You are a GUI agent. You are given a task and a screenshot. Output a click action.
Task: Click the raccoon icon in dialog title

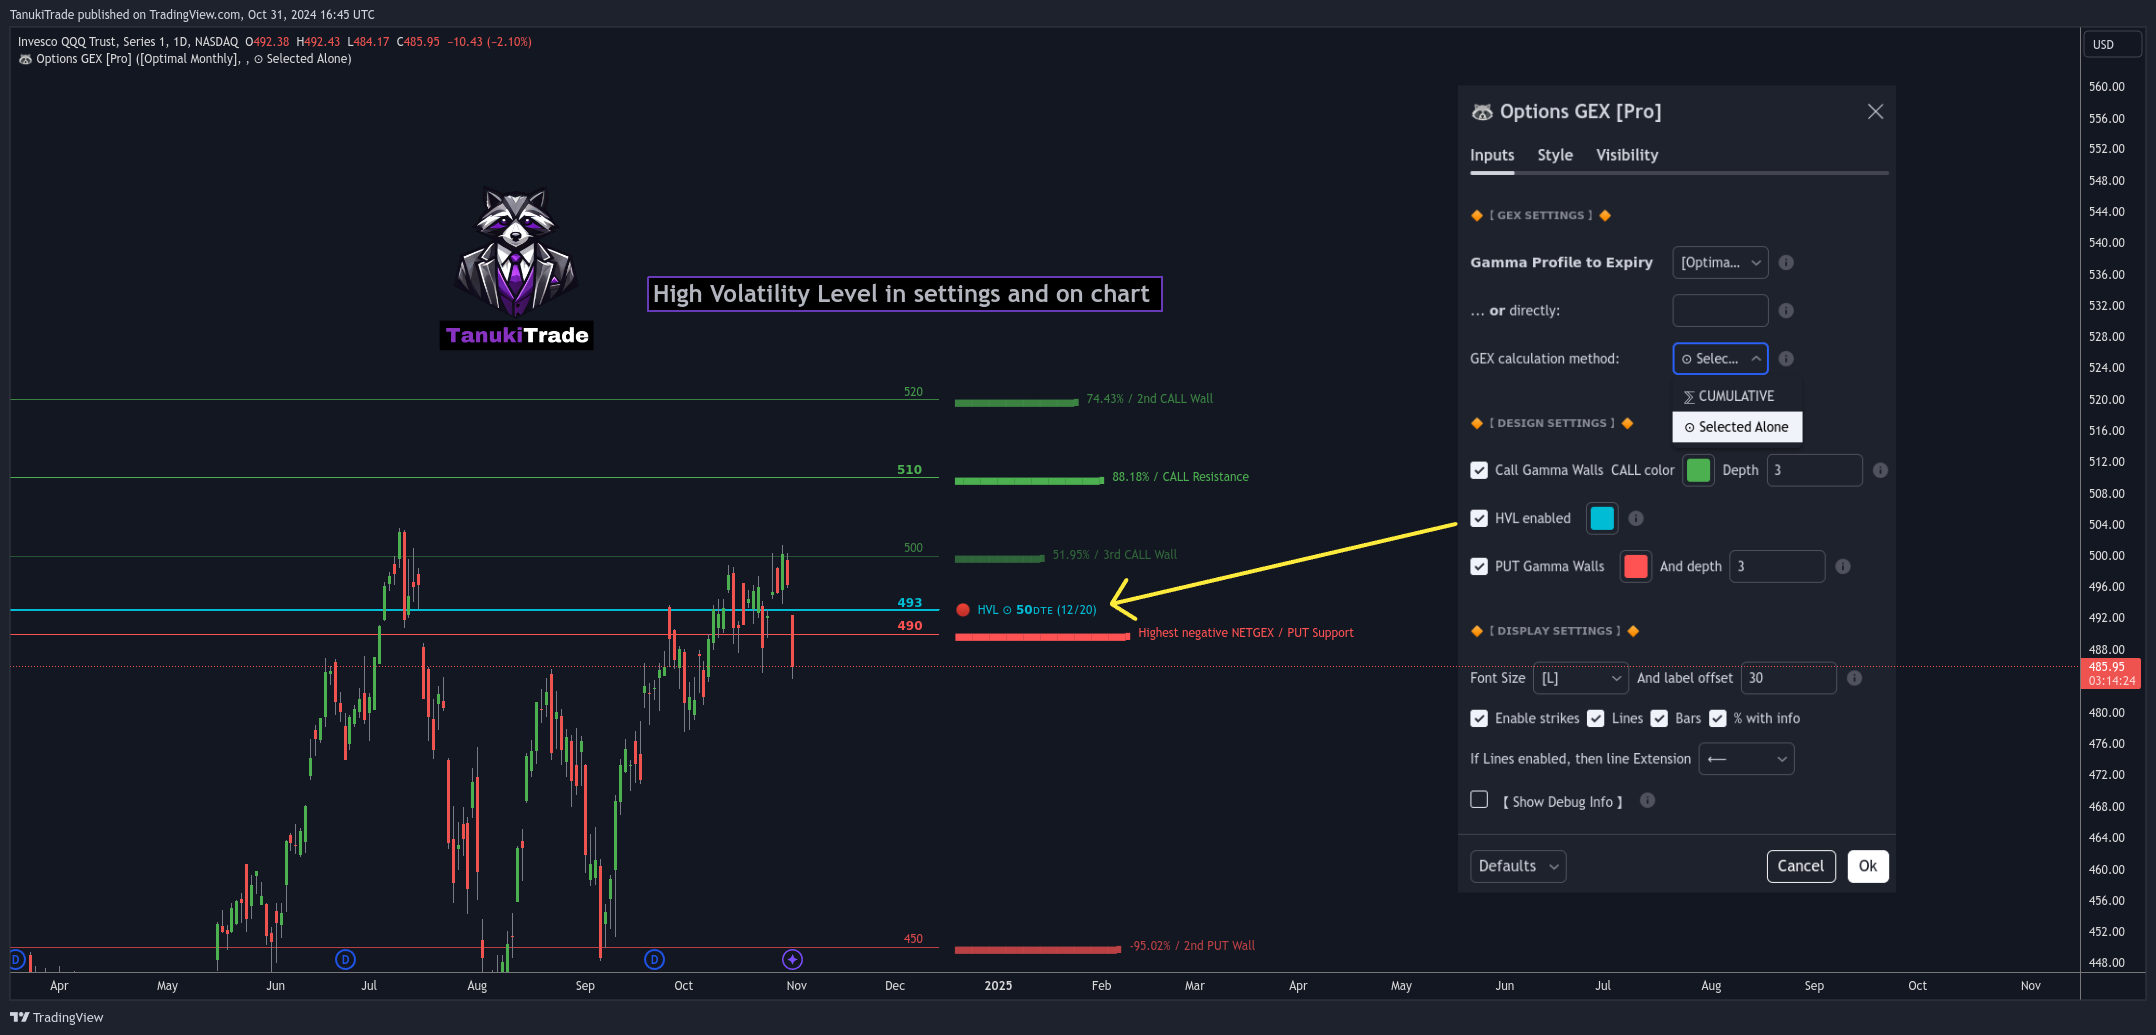(x=1482, y=112)
